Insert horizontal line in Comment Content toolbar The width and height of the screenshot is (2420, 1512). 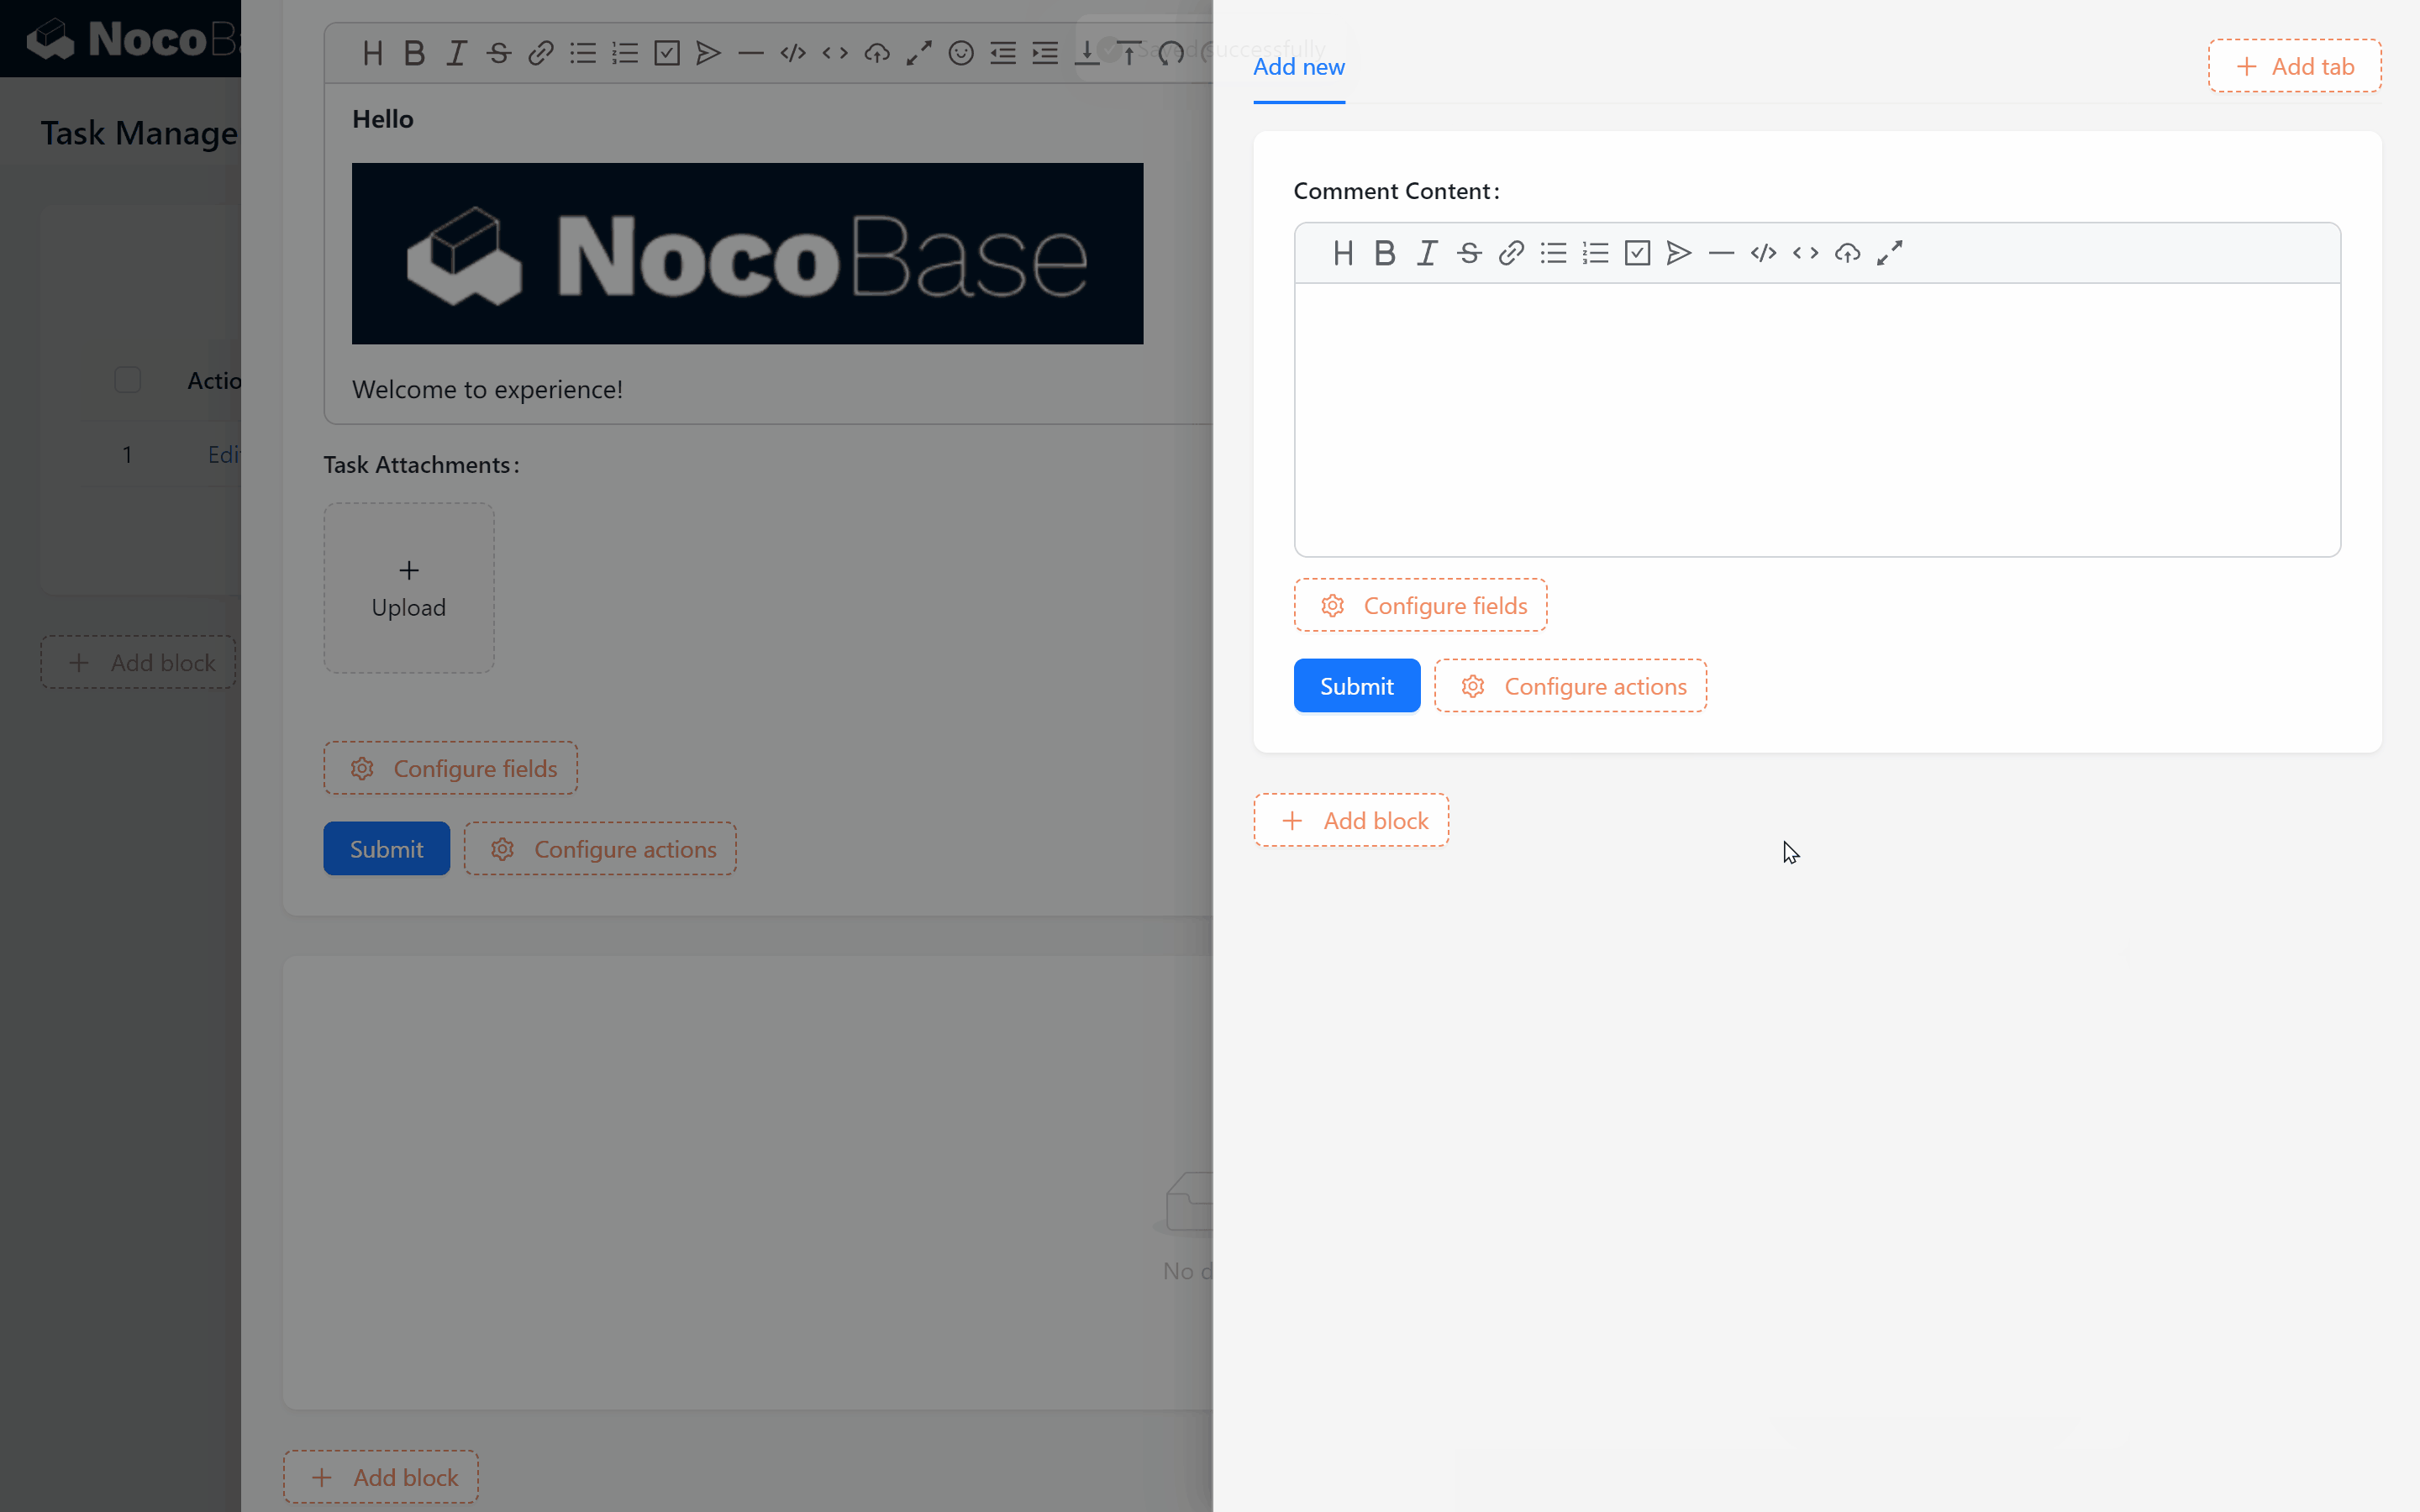(x=1721, y=253)
